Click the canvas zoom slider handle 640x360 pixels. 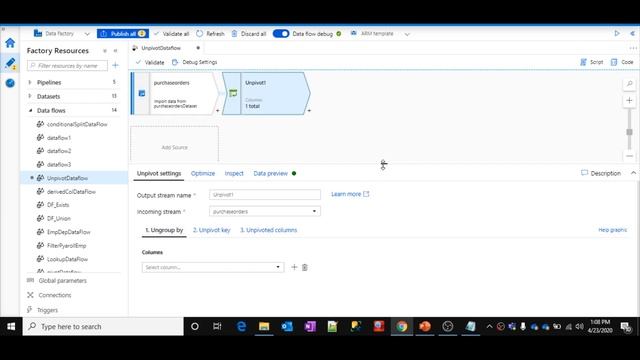(x=629, y=132)
